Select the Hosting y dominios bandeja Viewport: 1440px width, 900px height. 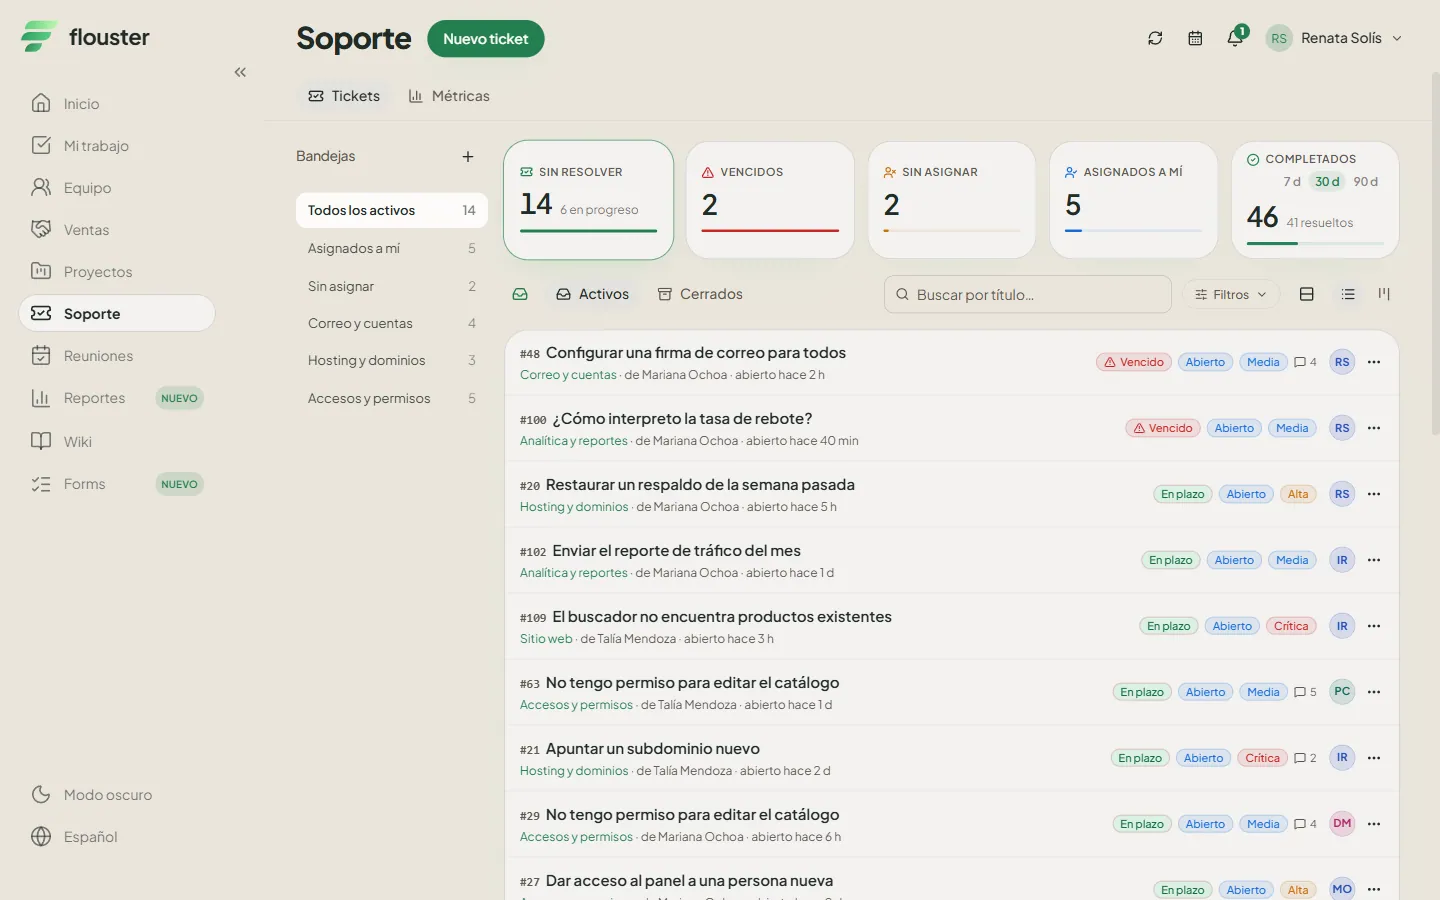click(392, 360)
